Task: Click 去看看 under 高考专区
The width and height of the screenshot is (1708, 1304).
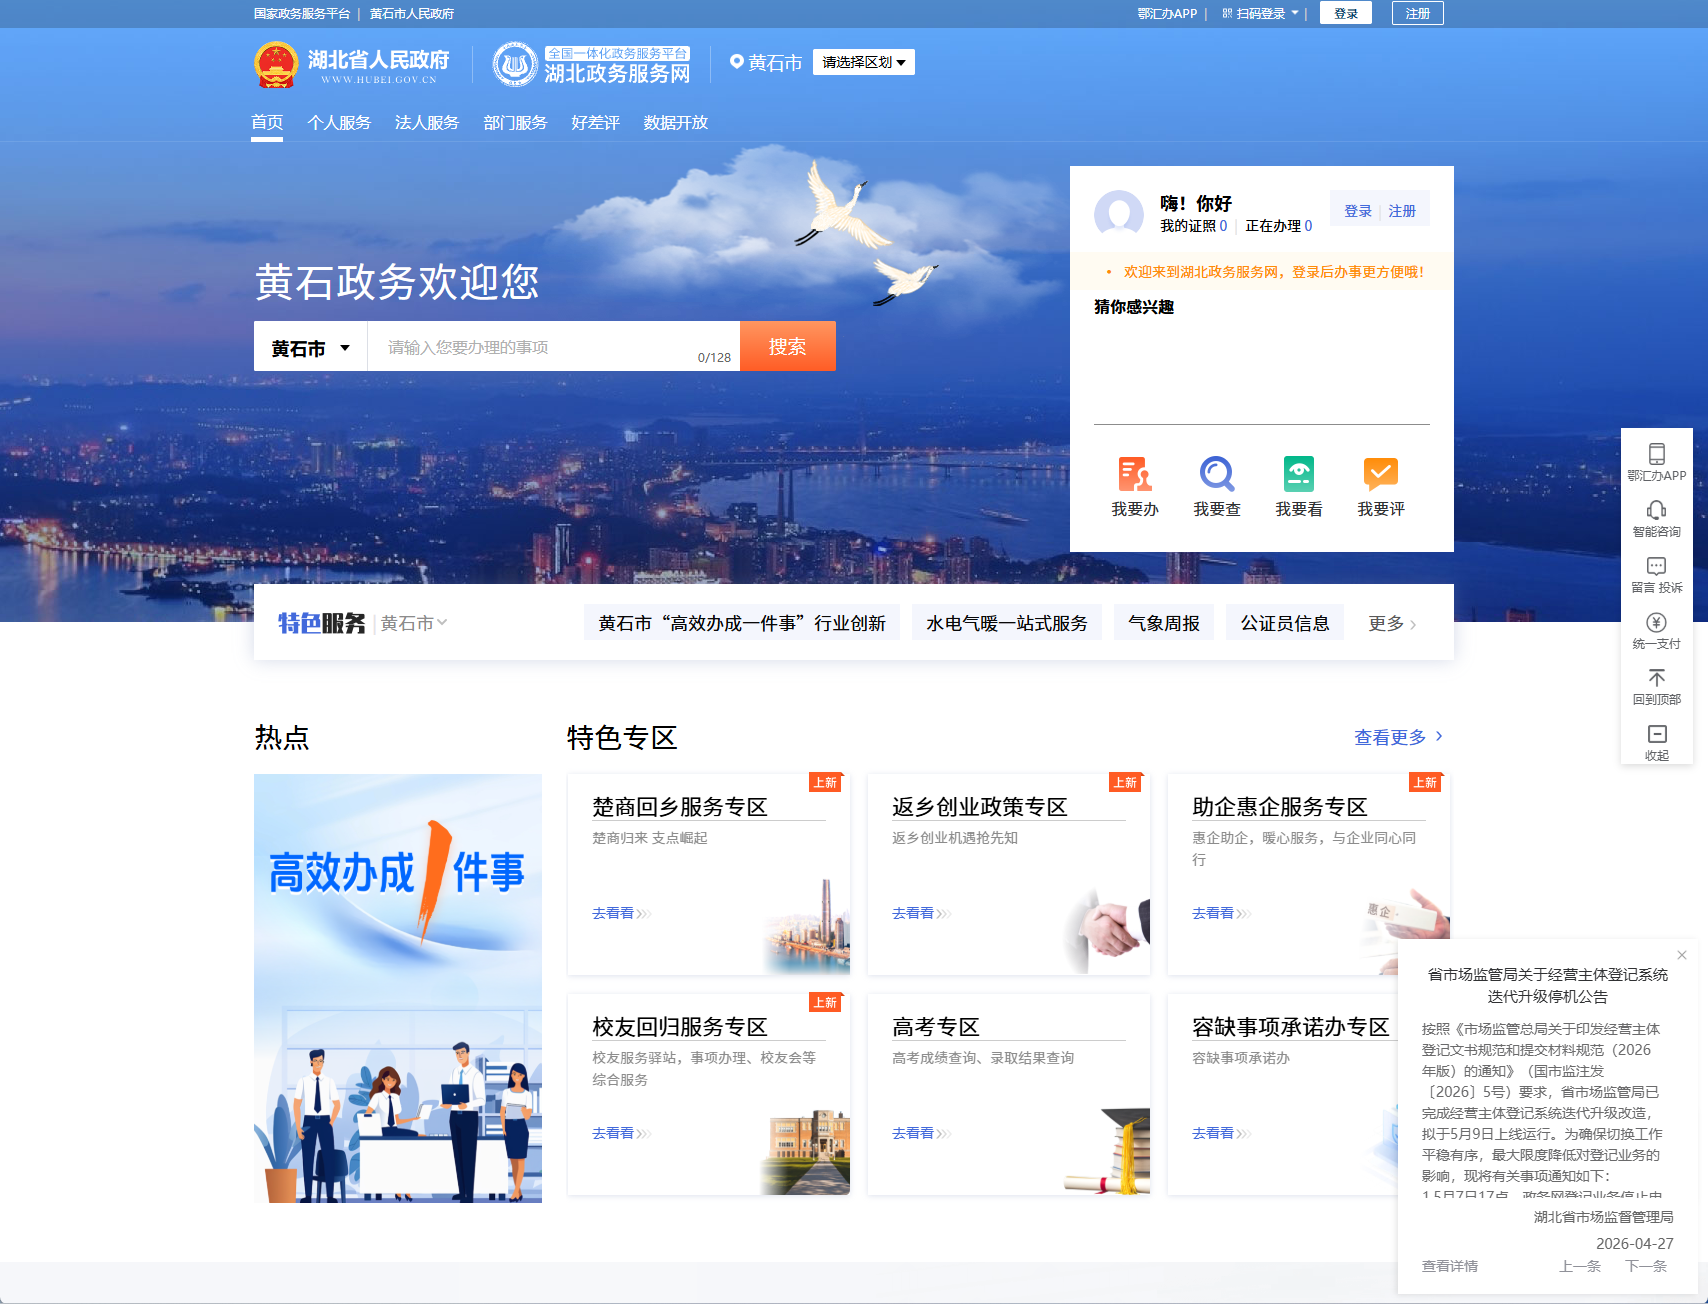Action: click(921, 1133)
